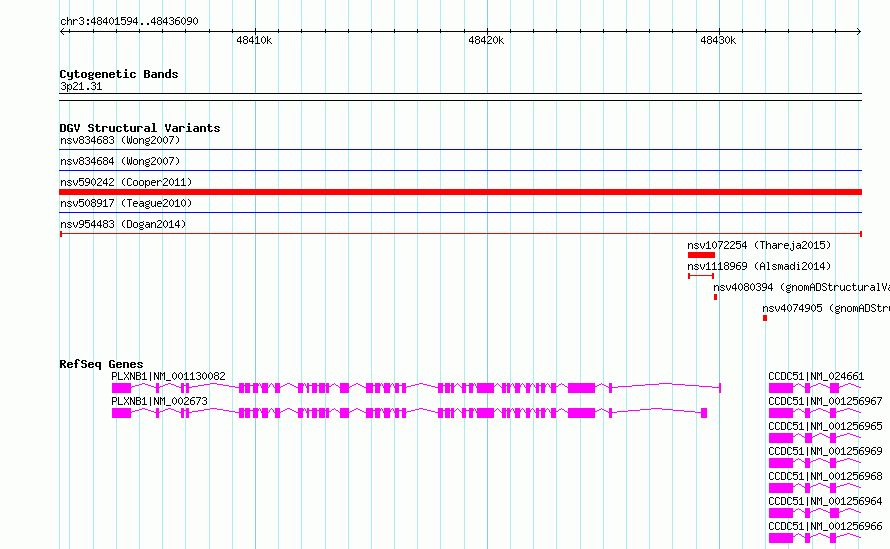The width and height of the screenshot is (890, 549).
Task: Open the CCDC51|NM_001256965 transcript label
Action: 825,426
